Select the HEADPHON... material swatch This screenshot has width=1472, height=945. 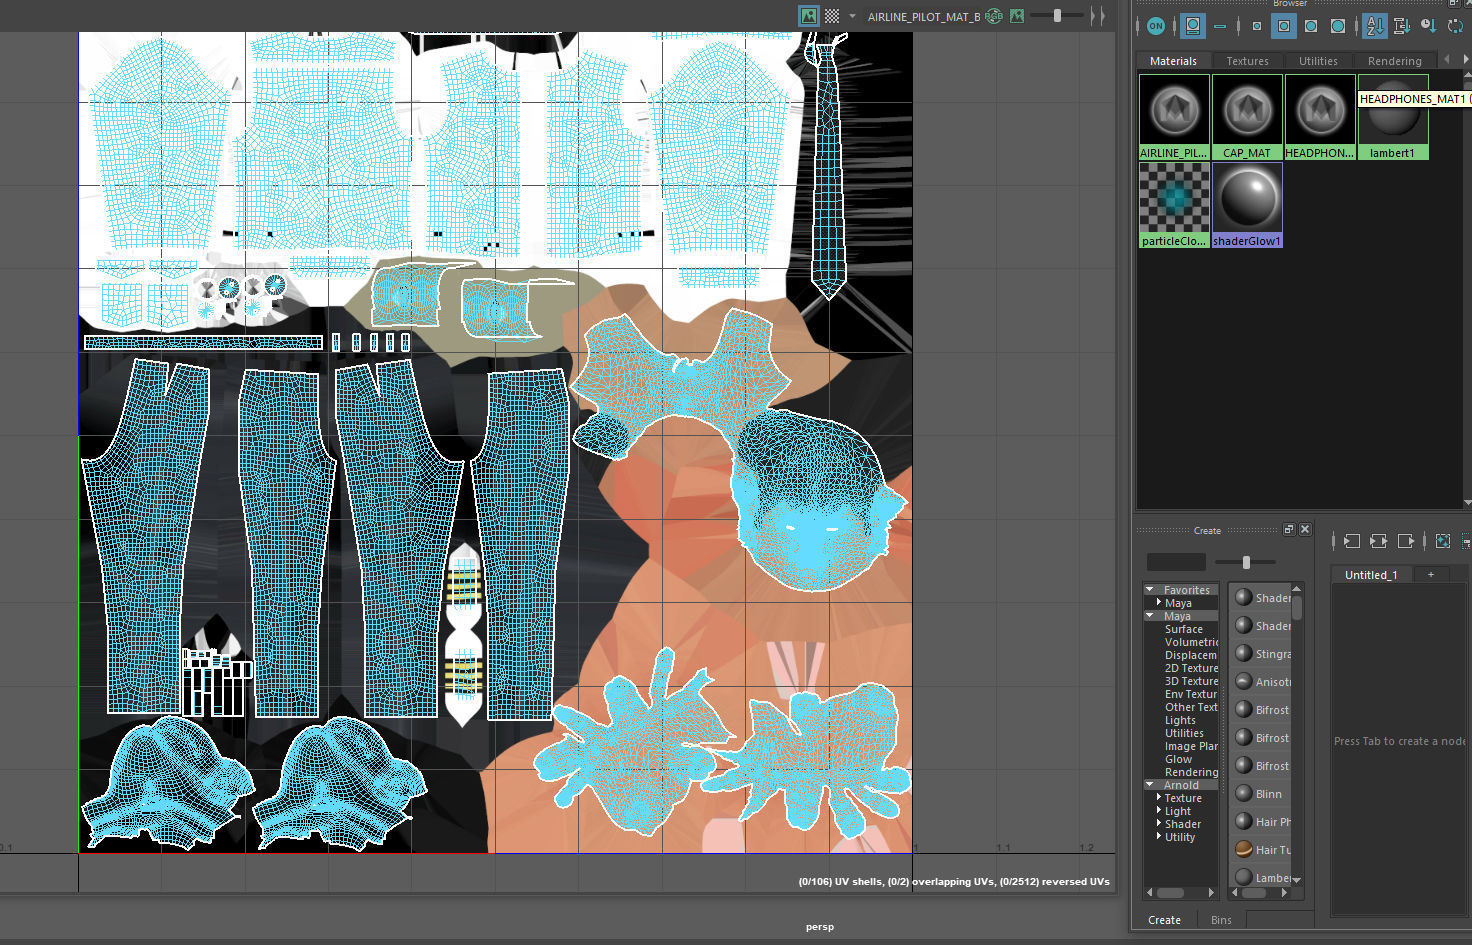click(x=1320, y=117)
